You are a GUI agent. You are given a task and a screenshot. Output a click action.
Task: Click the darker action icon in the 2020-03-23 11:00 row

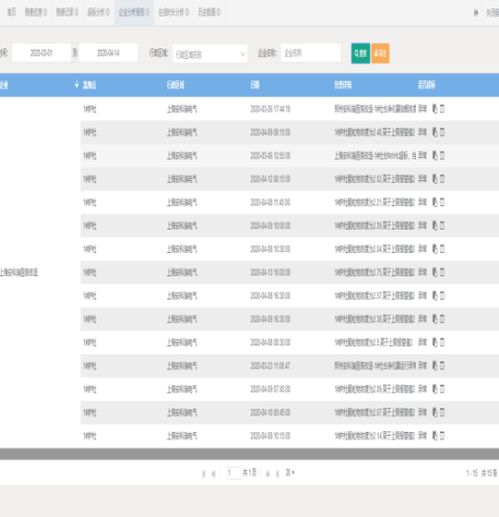point(435,366)
